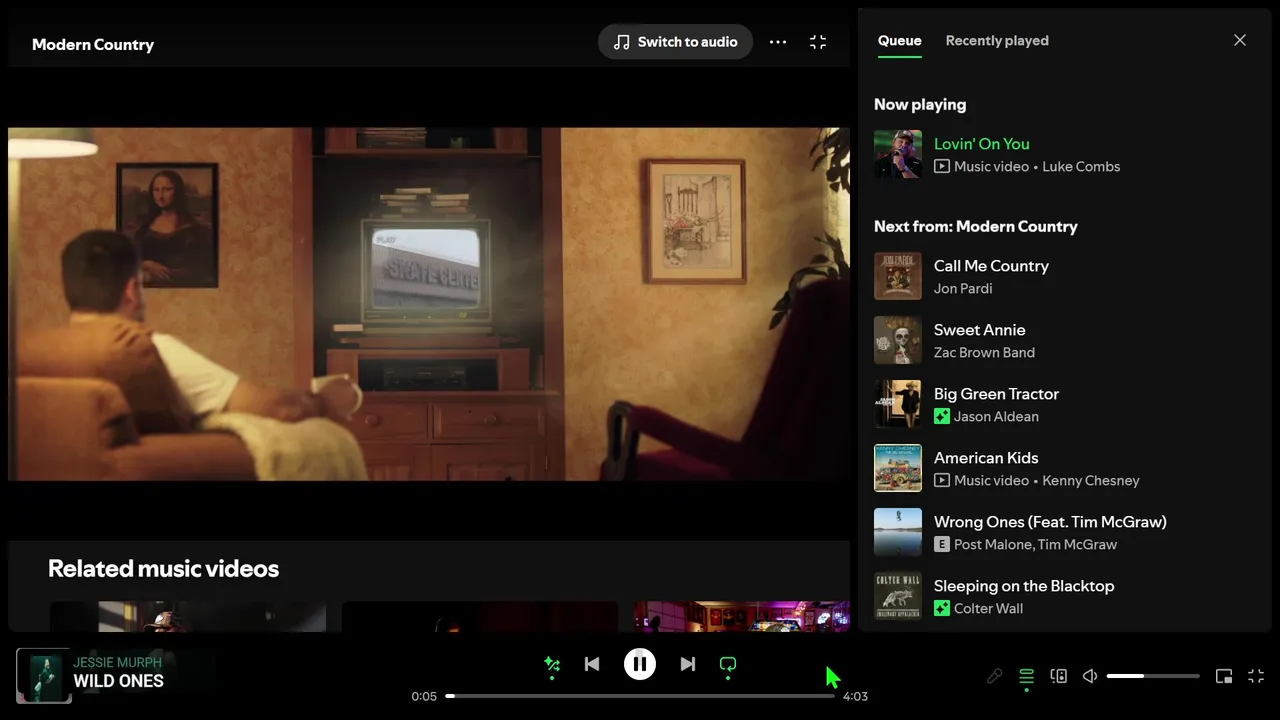Click the Jon Pardi artist name

(963, 289)
